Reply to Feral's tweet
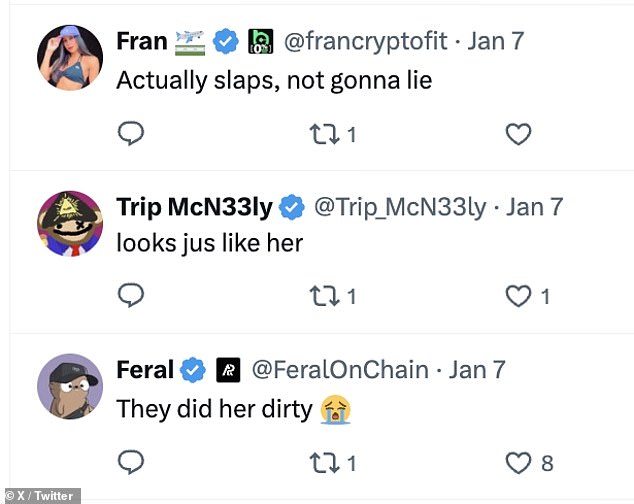This screenshot has height=504, width=634. point(131,462)
